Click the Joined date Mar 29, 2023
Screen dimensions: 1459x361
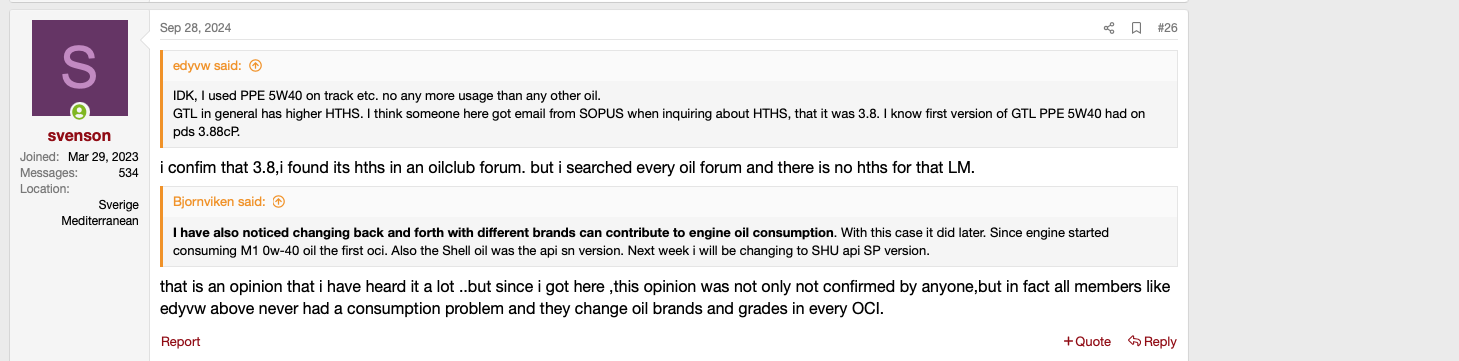tap(103, 157)
